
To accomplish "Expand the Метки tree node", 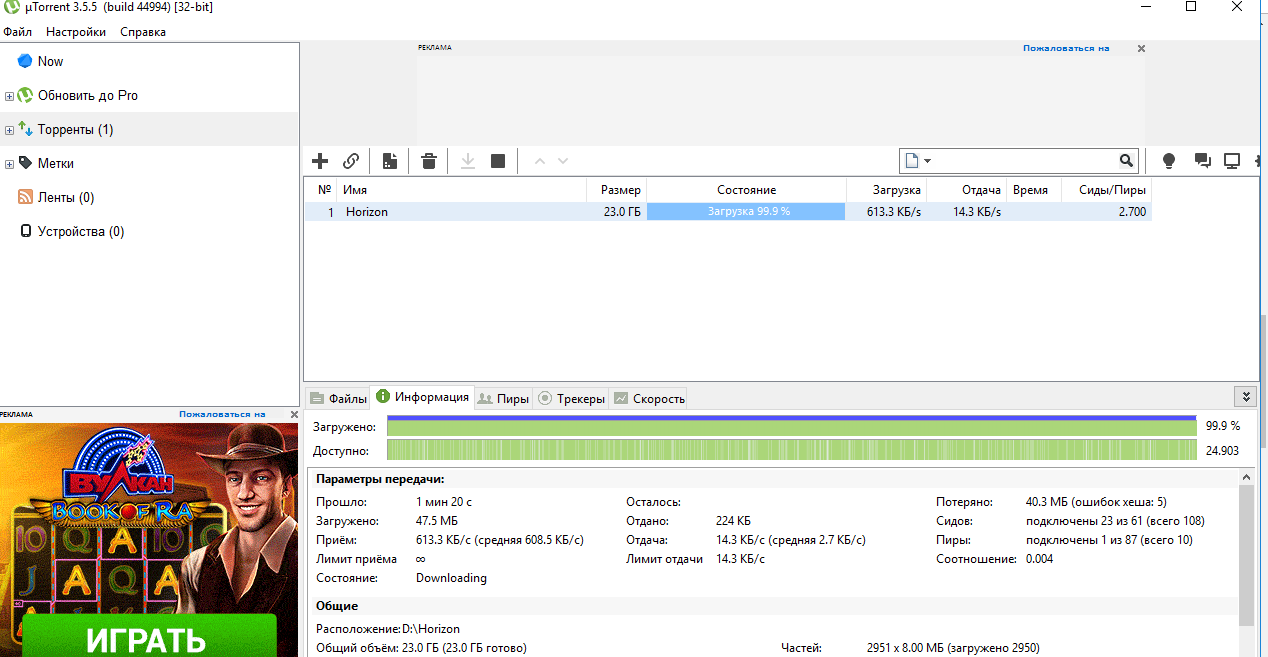I will 9,164.
